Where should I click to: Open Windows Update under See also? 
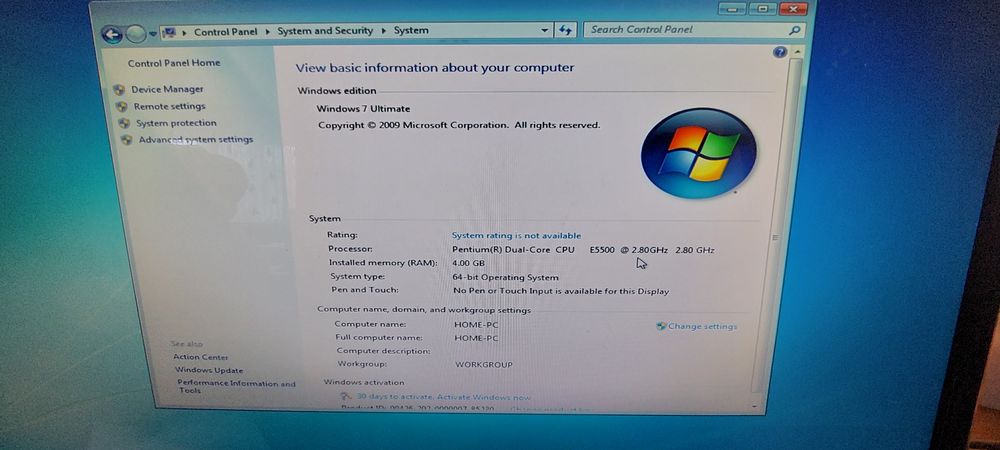pos(209,370)
